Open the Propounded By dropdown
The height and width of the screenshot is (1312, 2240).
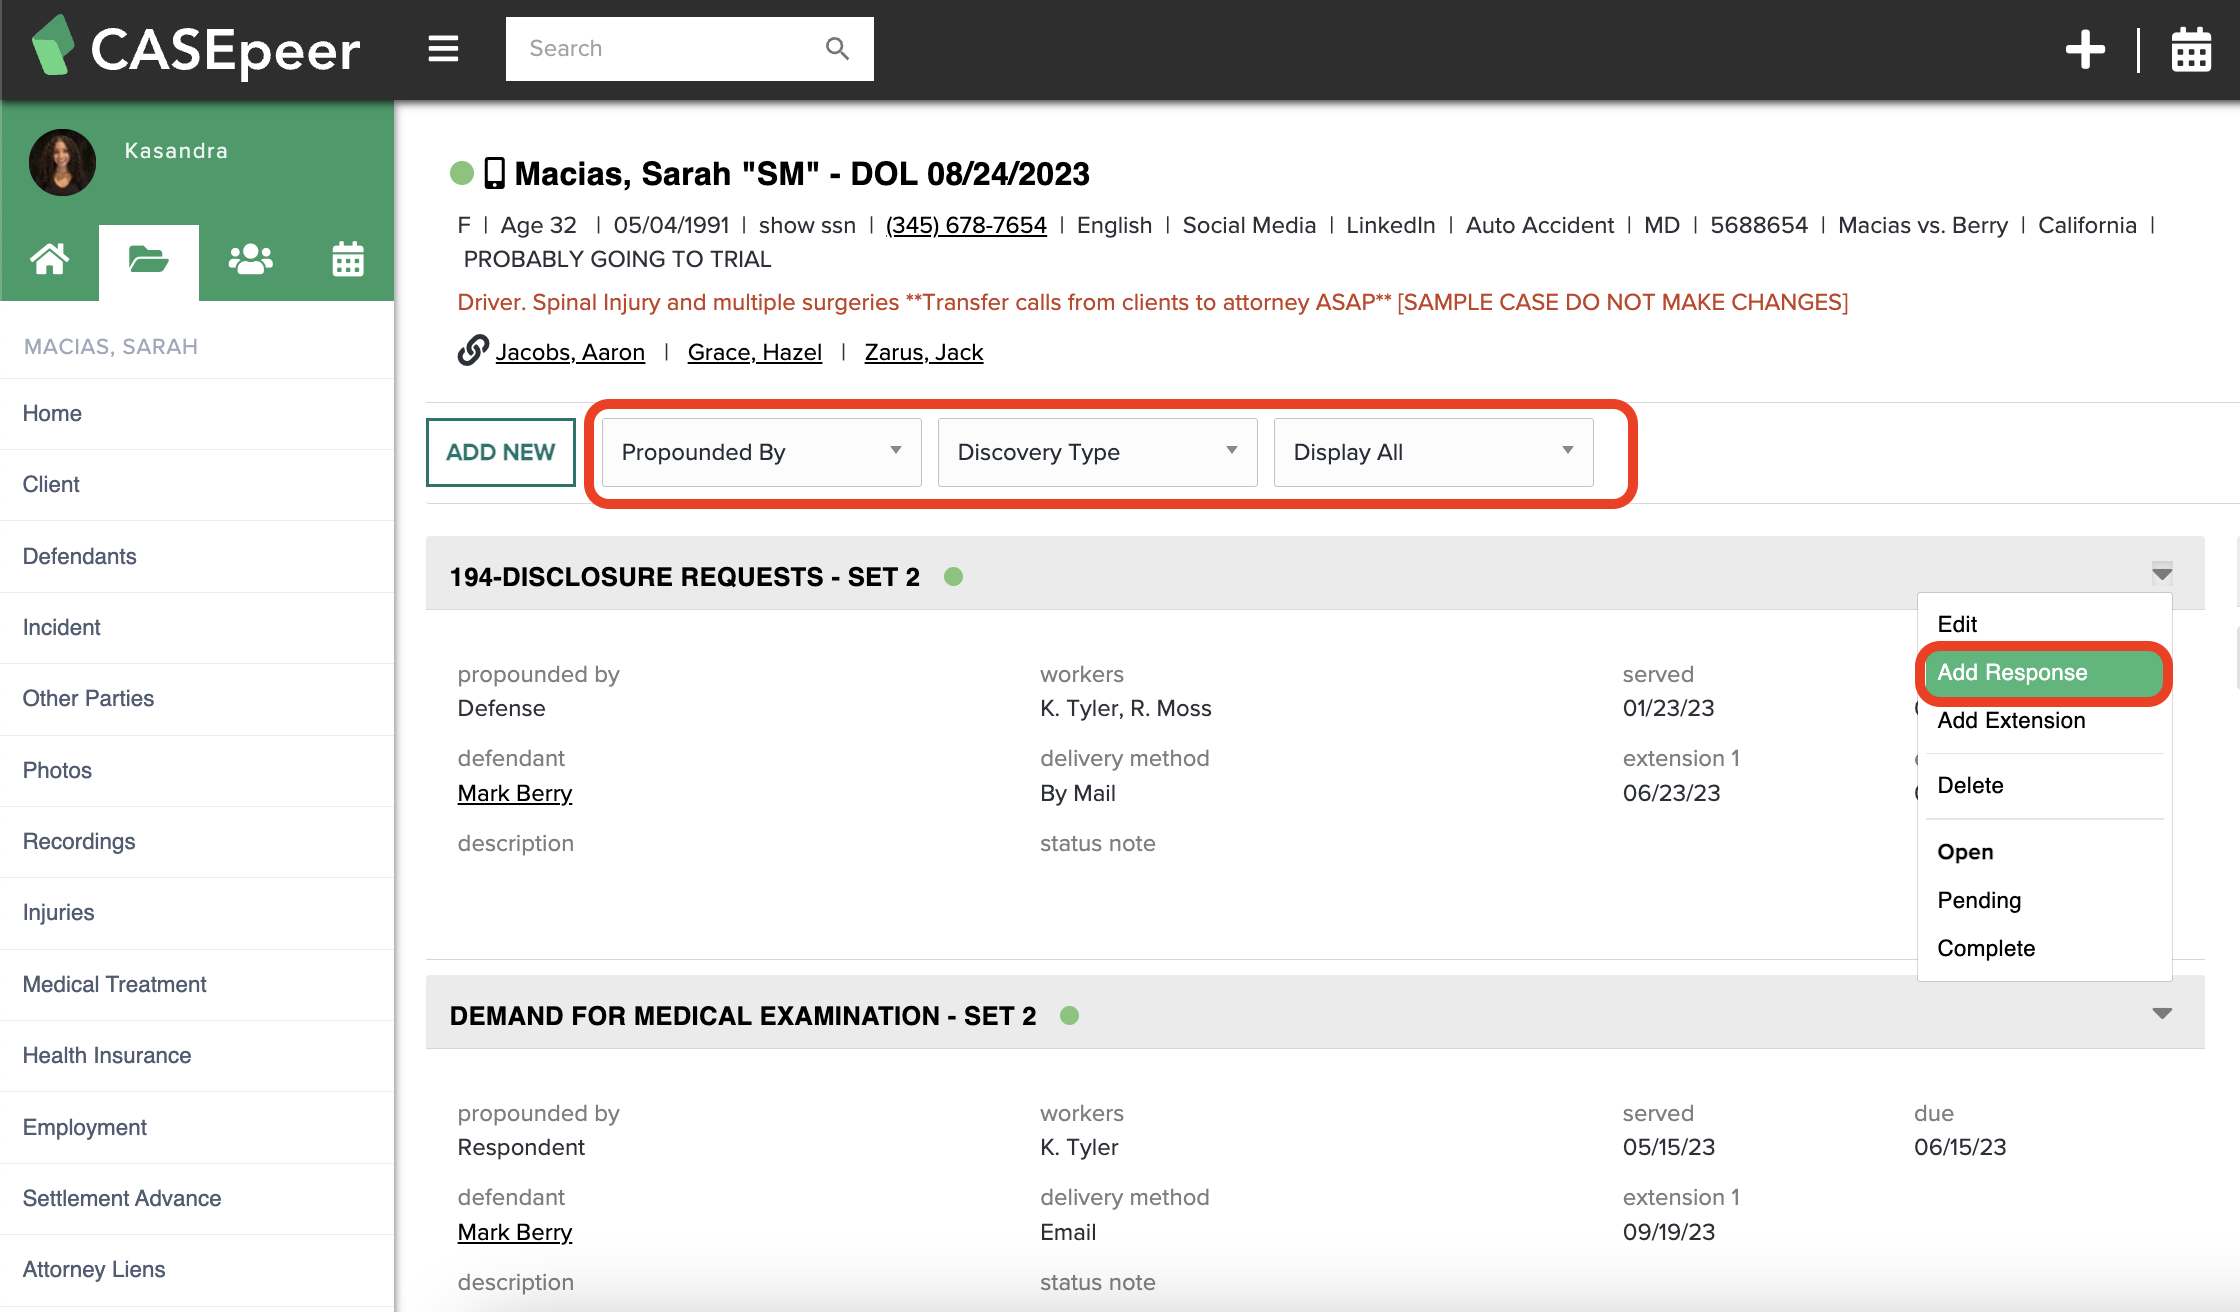point(761,452)
